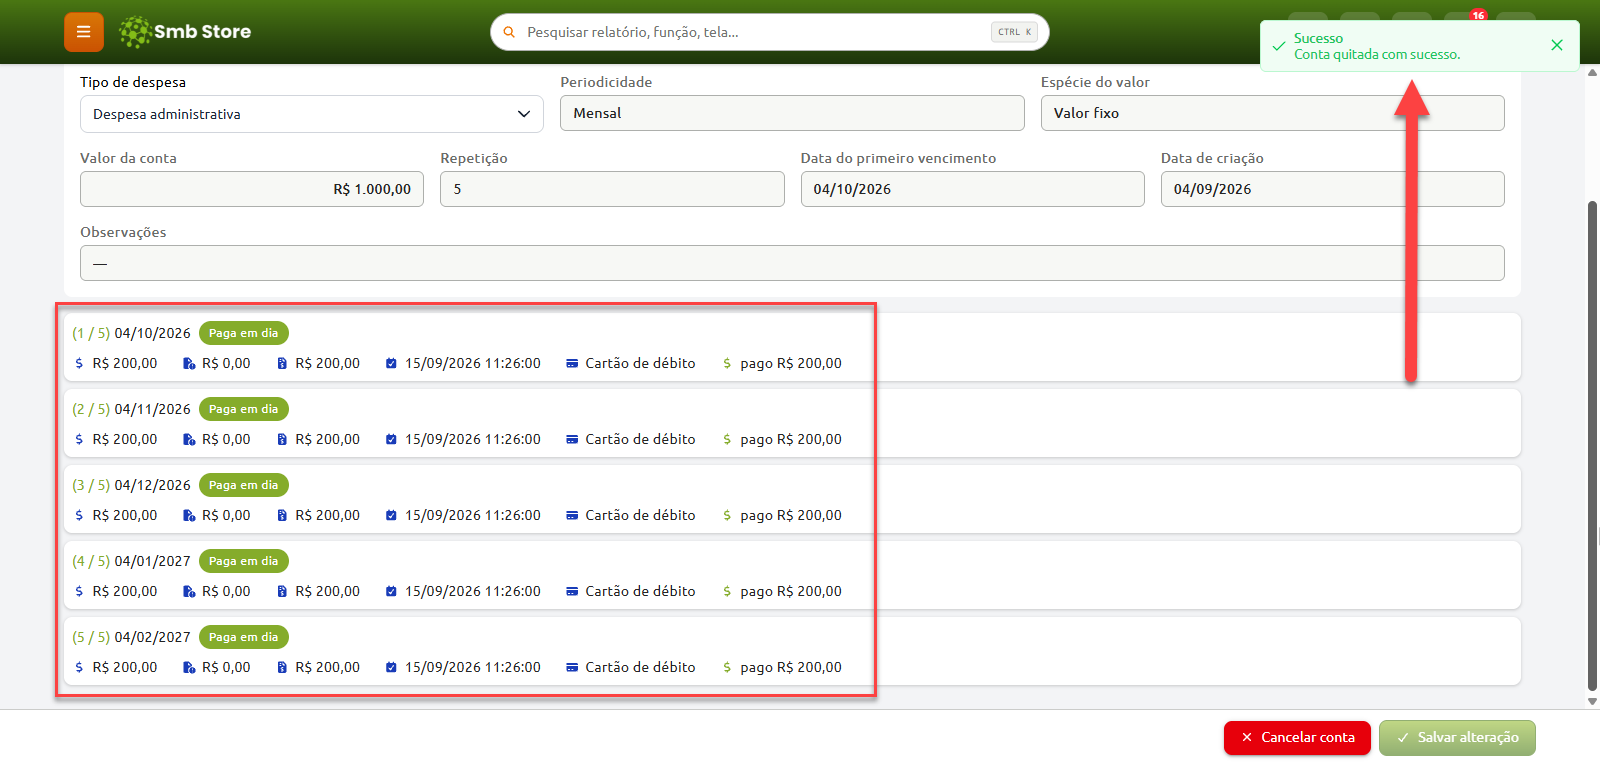1600x765 pixels.
Task: Click blue dollar icon in installment 1/5
Action: (x=79, y=363)
